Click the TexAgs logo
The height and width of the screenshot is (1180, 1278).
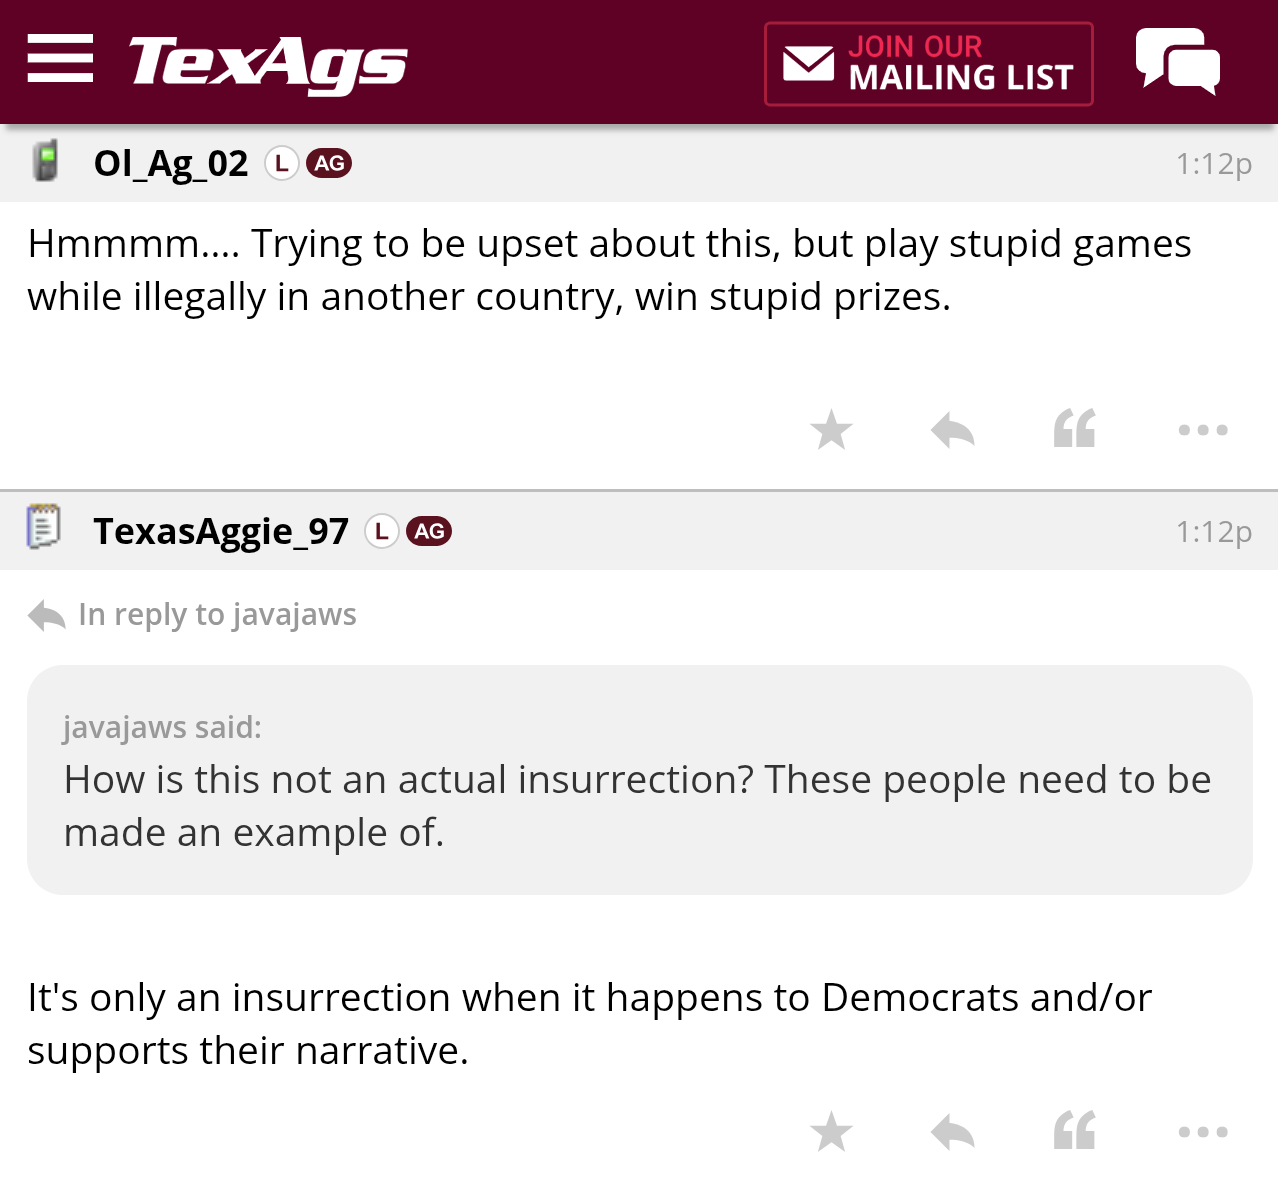point(267,62)
